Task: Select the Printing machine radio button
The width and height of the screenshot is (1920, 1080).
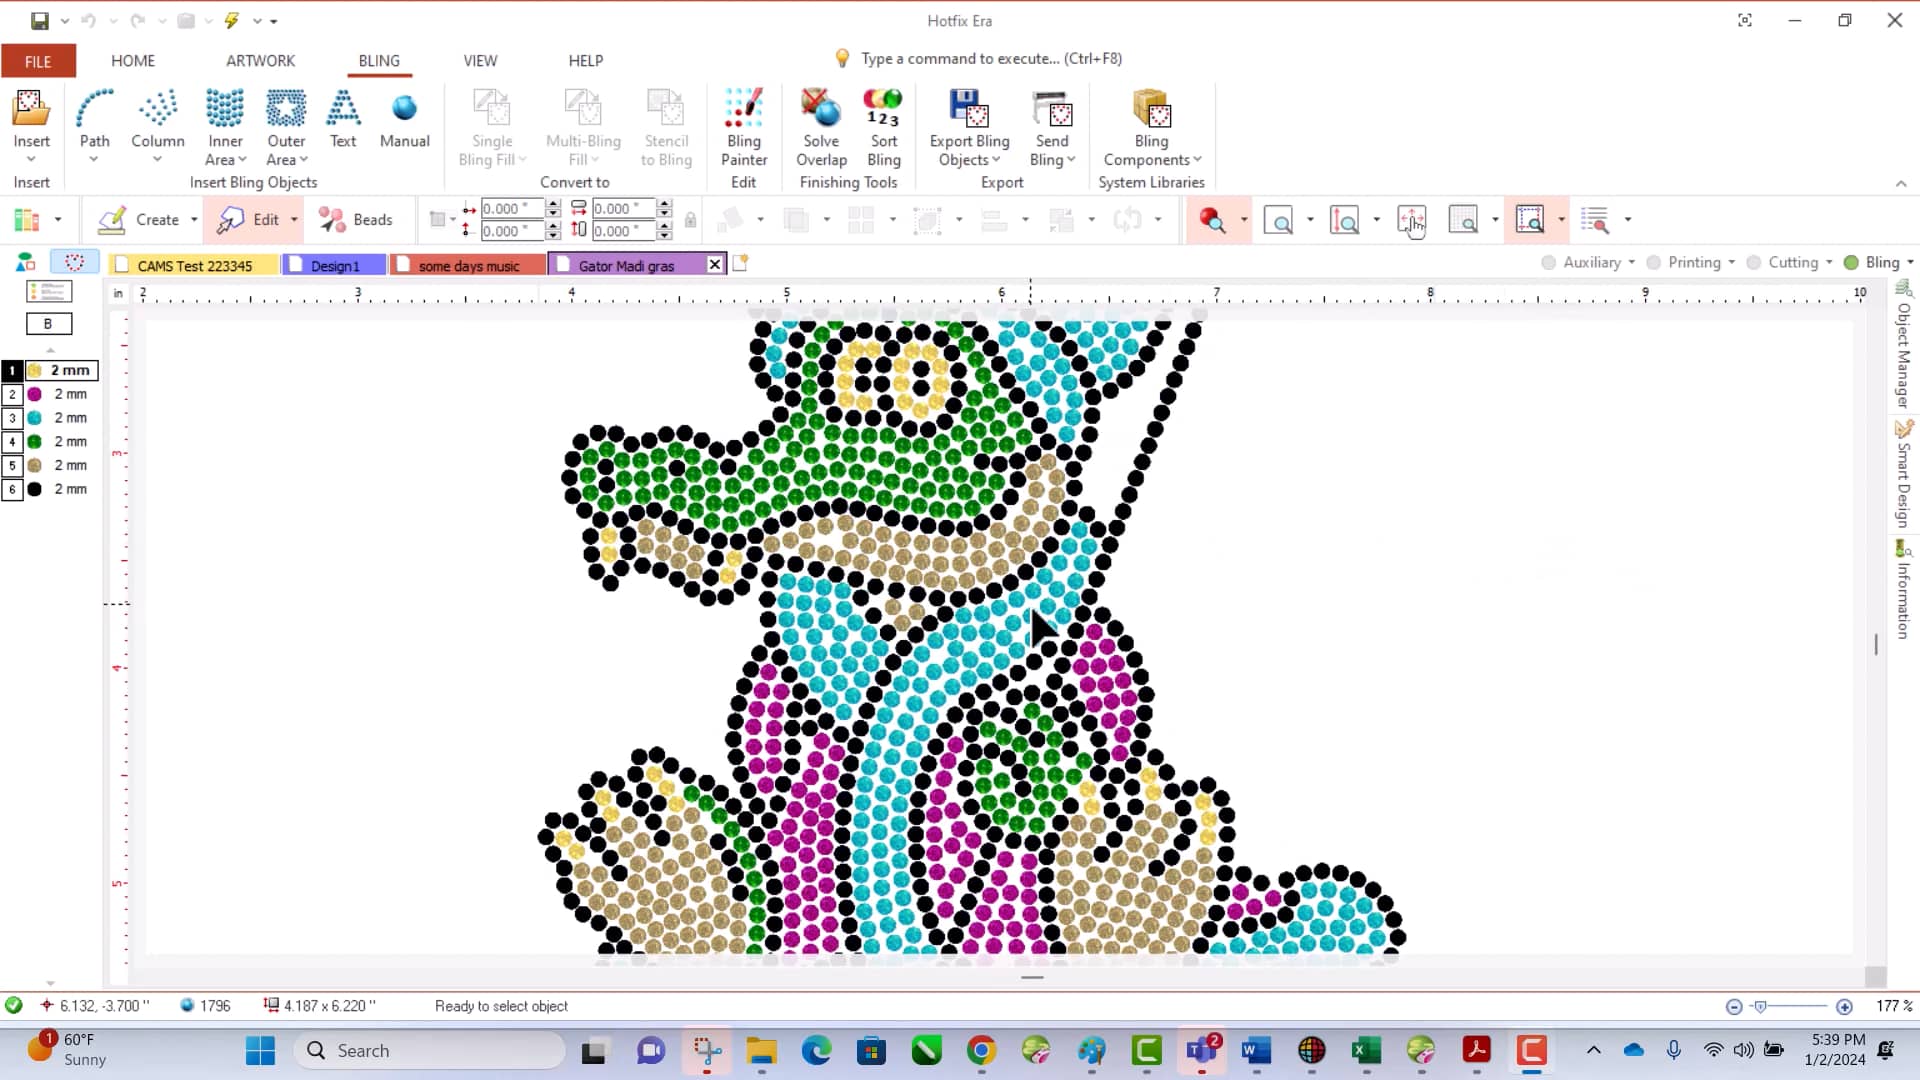Action: tap(1654, 262)
